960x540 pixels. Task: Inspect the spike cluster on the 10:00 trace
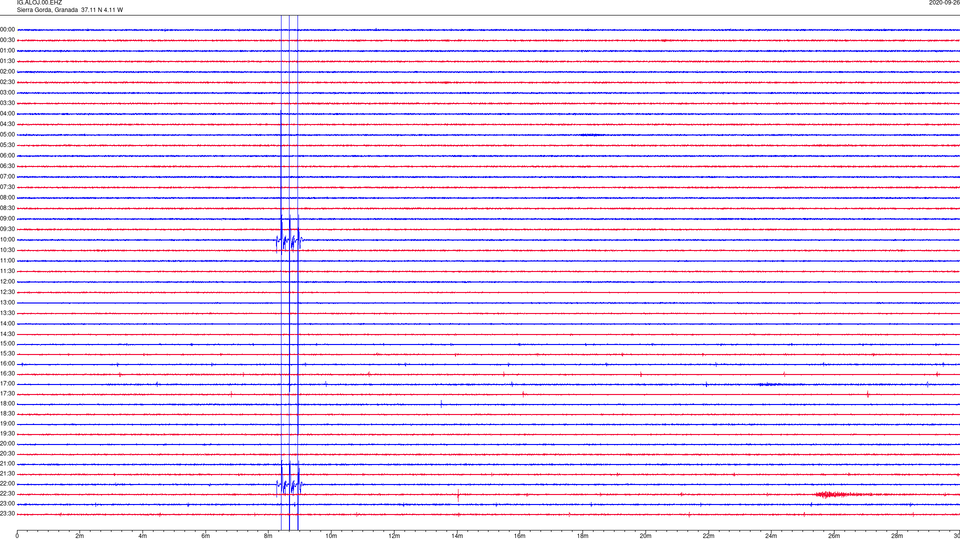[289, 240]
